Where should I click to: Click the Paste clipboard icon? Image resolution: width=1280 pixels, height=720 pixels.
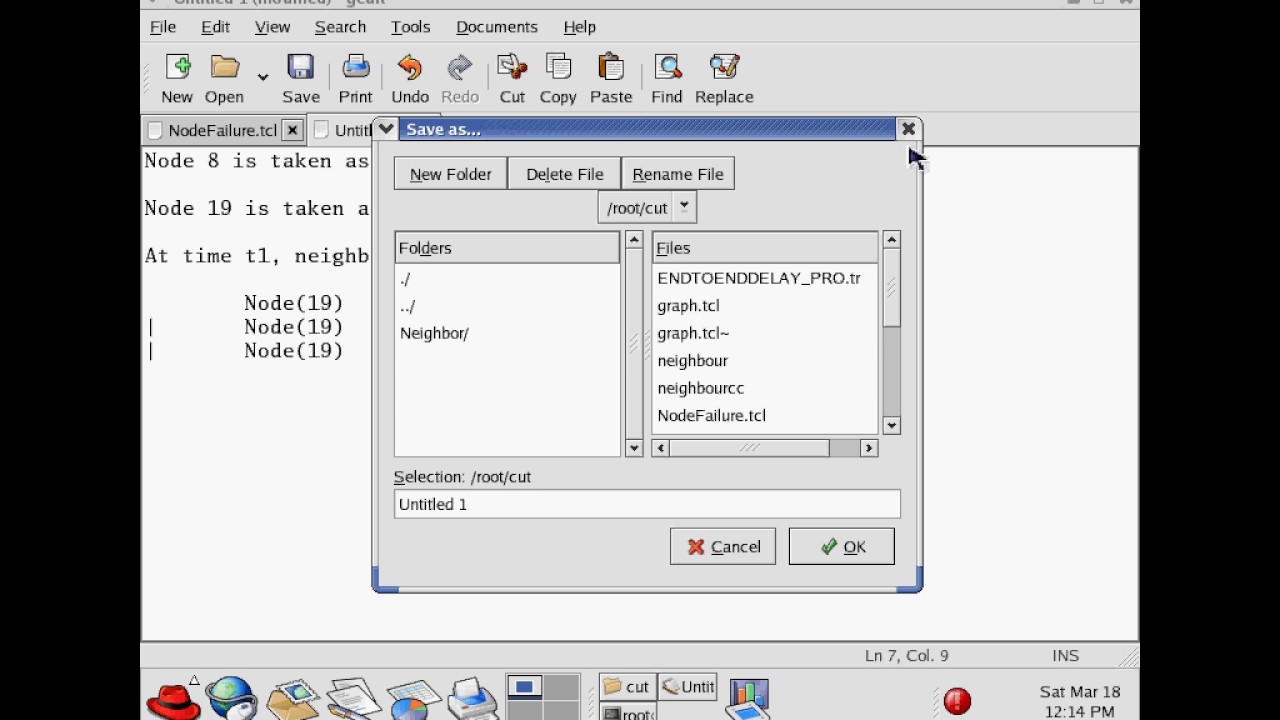[611, 68]
